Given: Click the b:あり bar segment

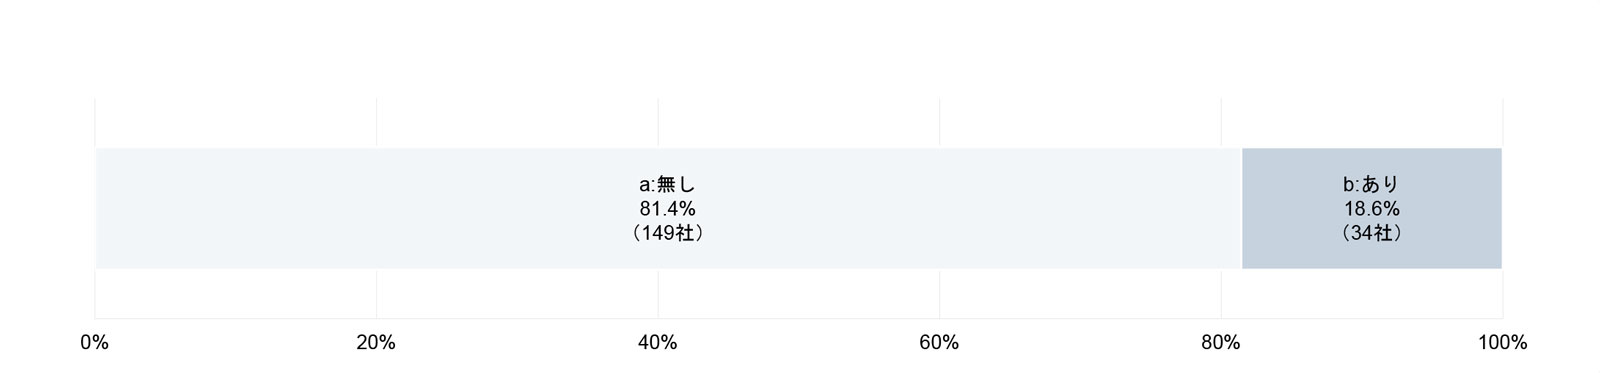Looking at the screenshot, I should pyautogui.click(x=1371, y=208).
